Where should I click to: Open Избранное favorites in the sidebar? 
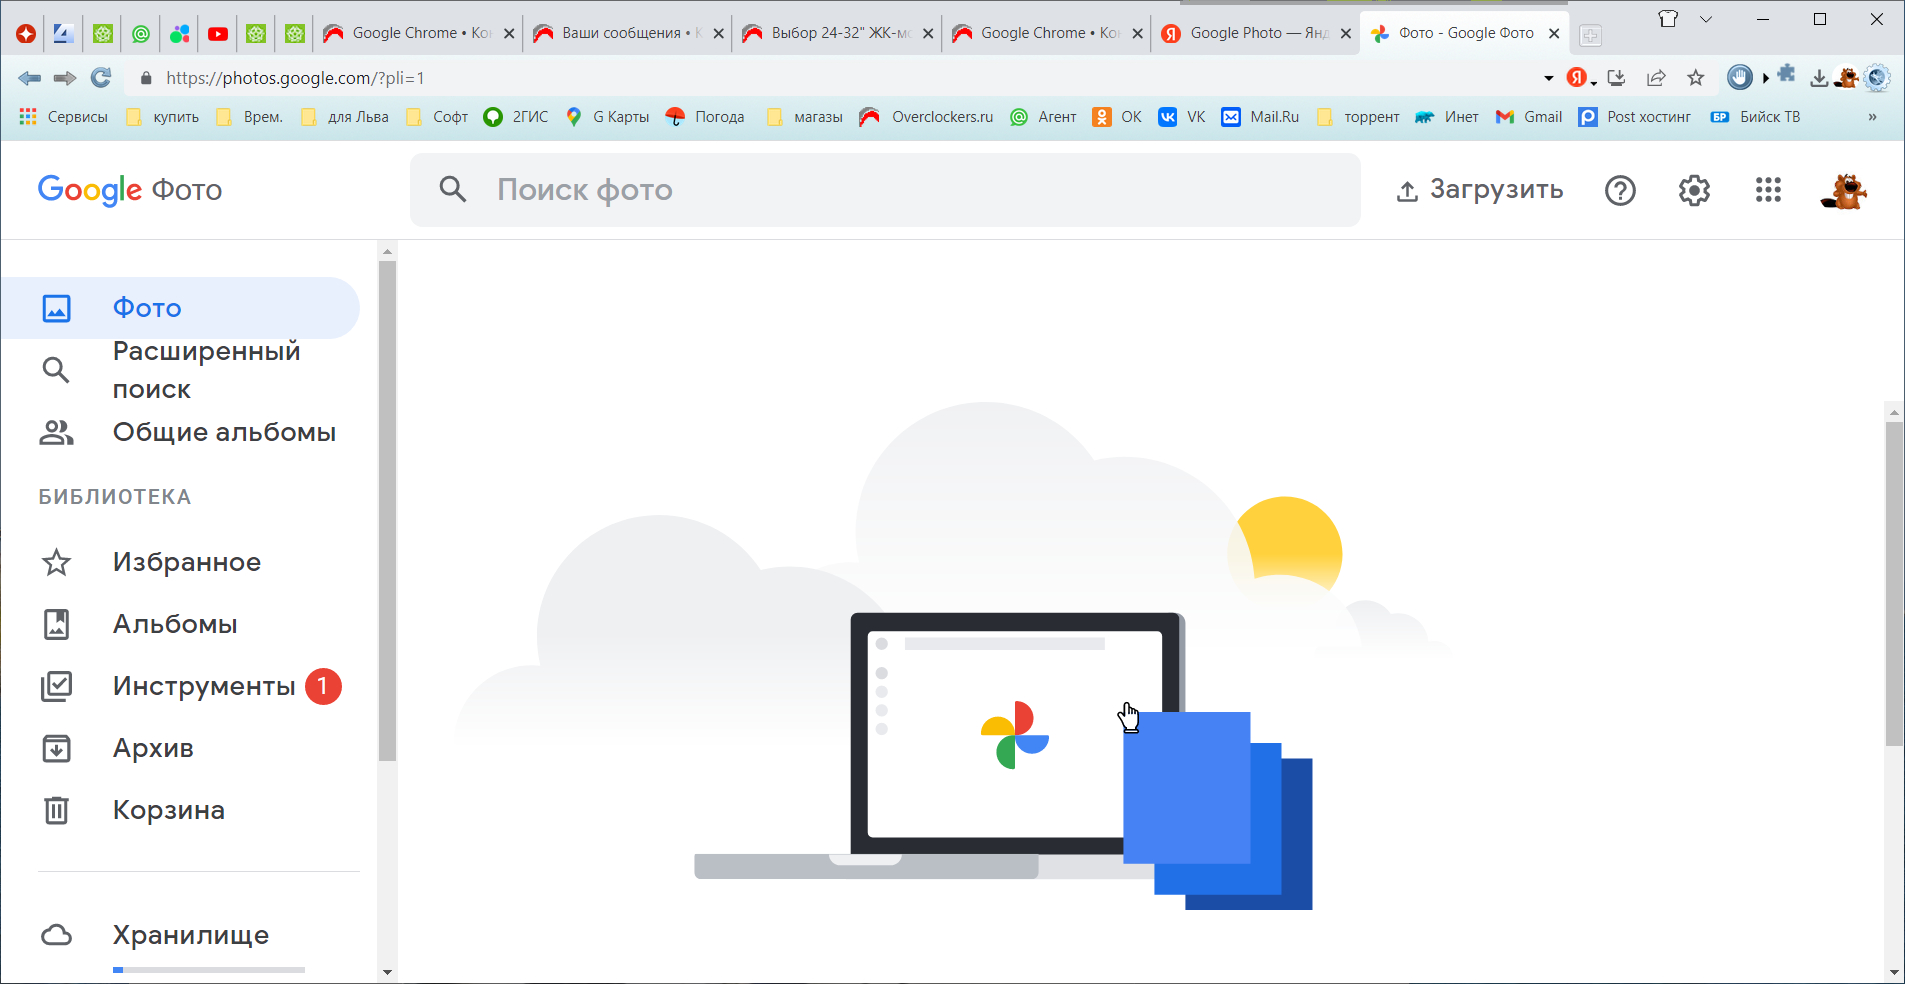180,562
